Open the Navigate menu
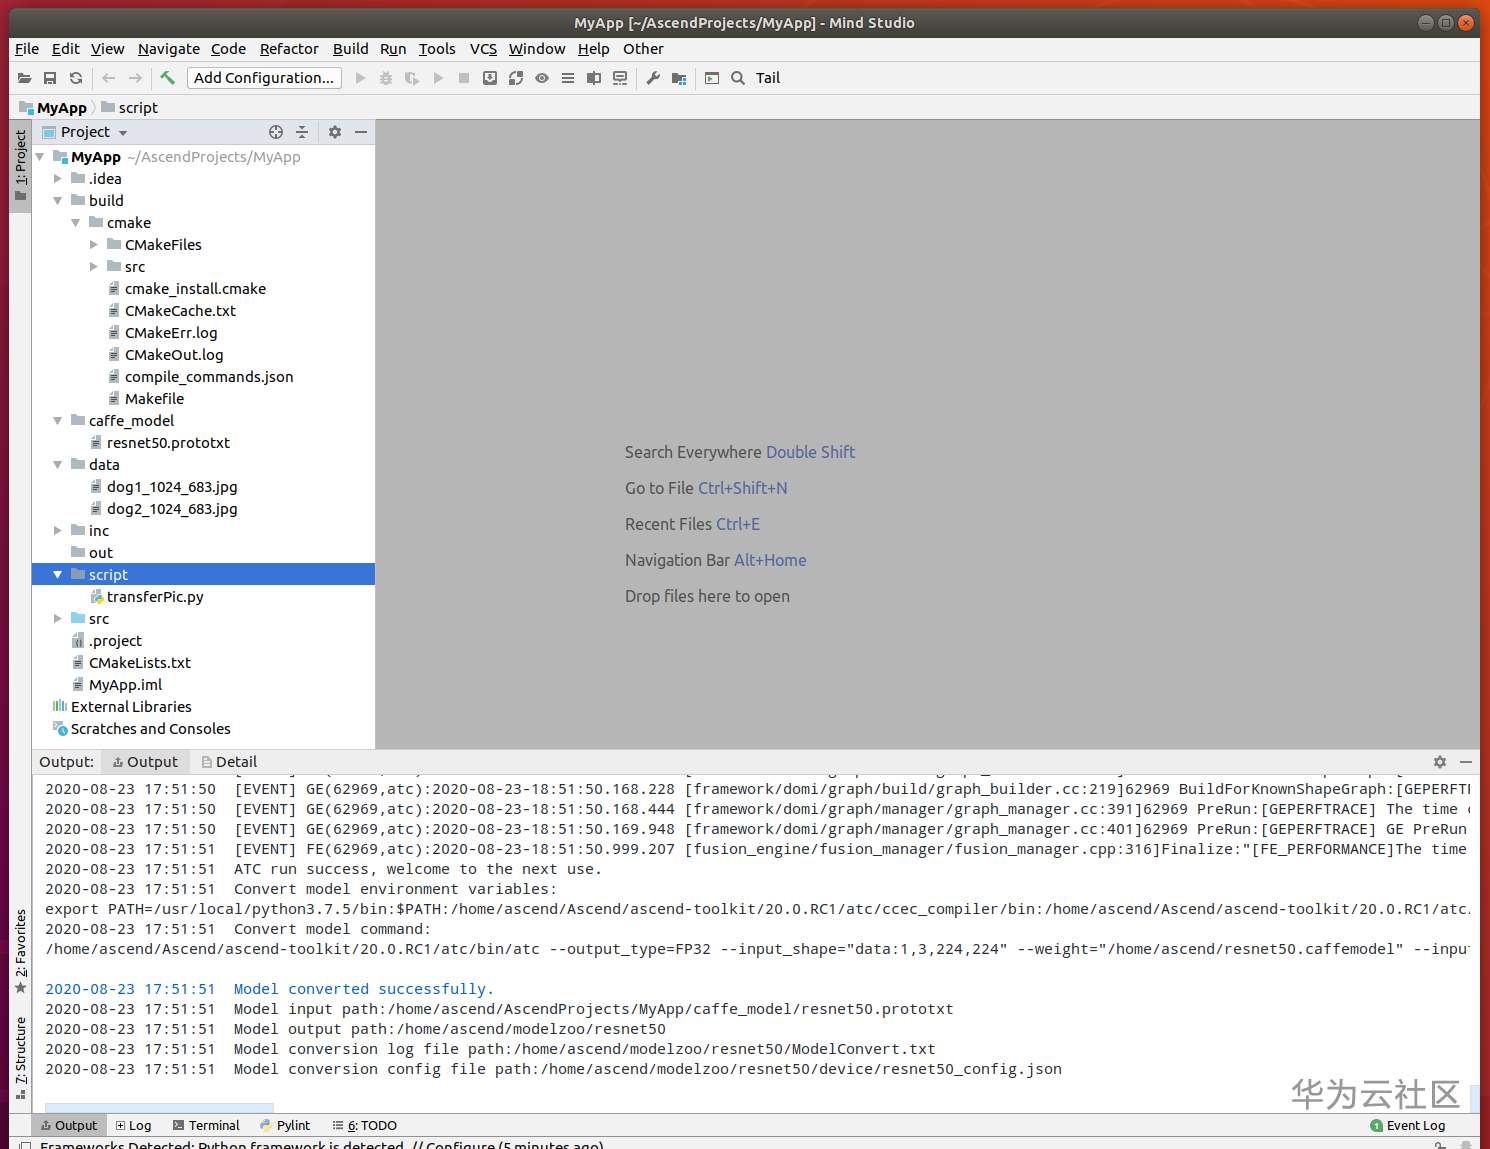Viewport: 1490px width, 1149px height. (x=169, y=49)
